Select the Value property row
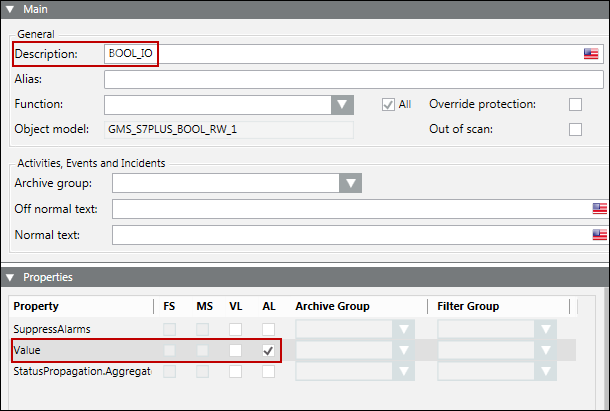Viewport: 610px width, 411px height. coord(80,351)
